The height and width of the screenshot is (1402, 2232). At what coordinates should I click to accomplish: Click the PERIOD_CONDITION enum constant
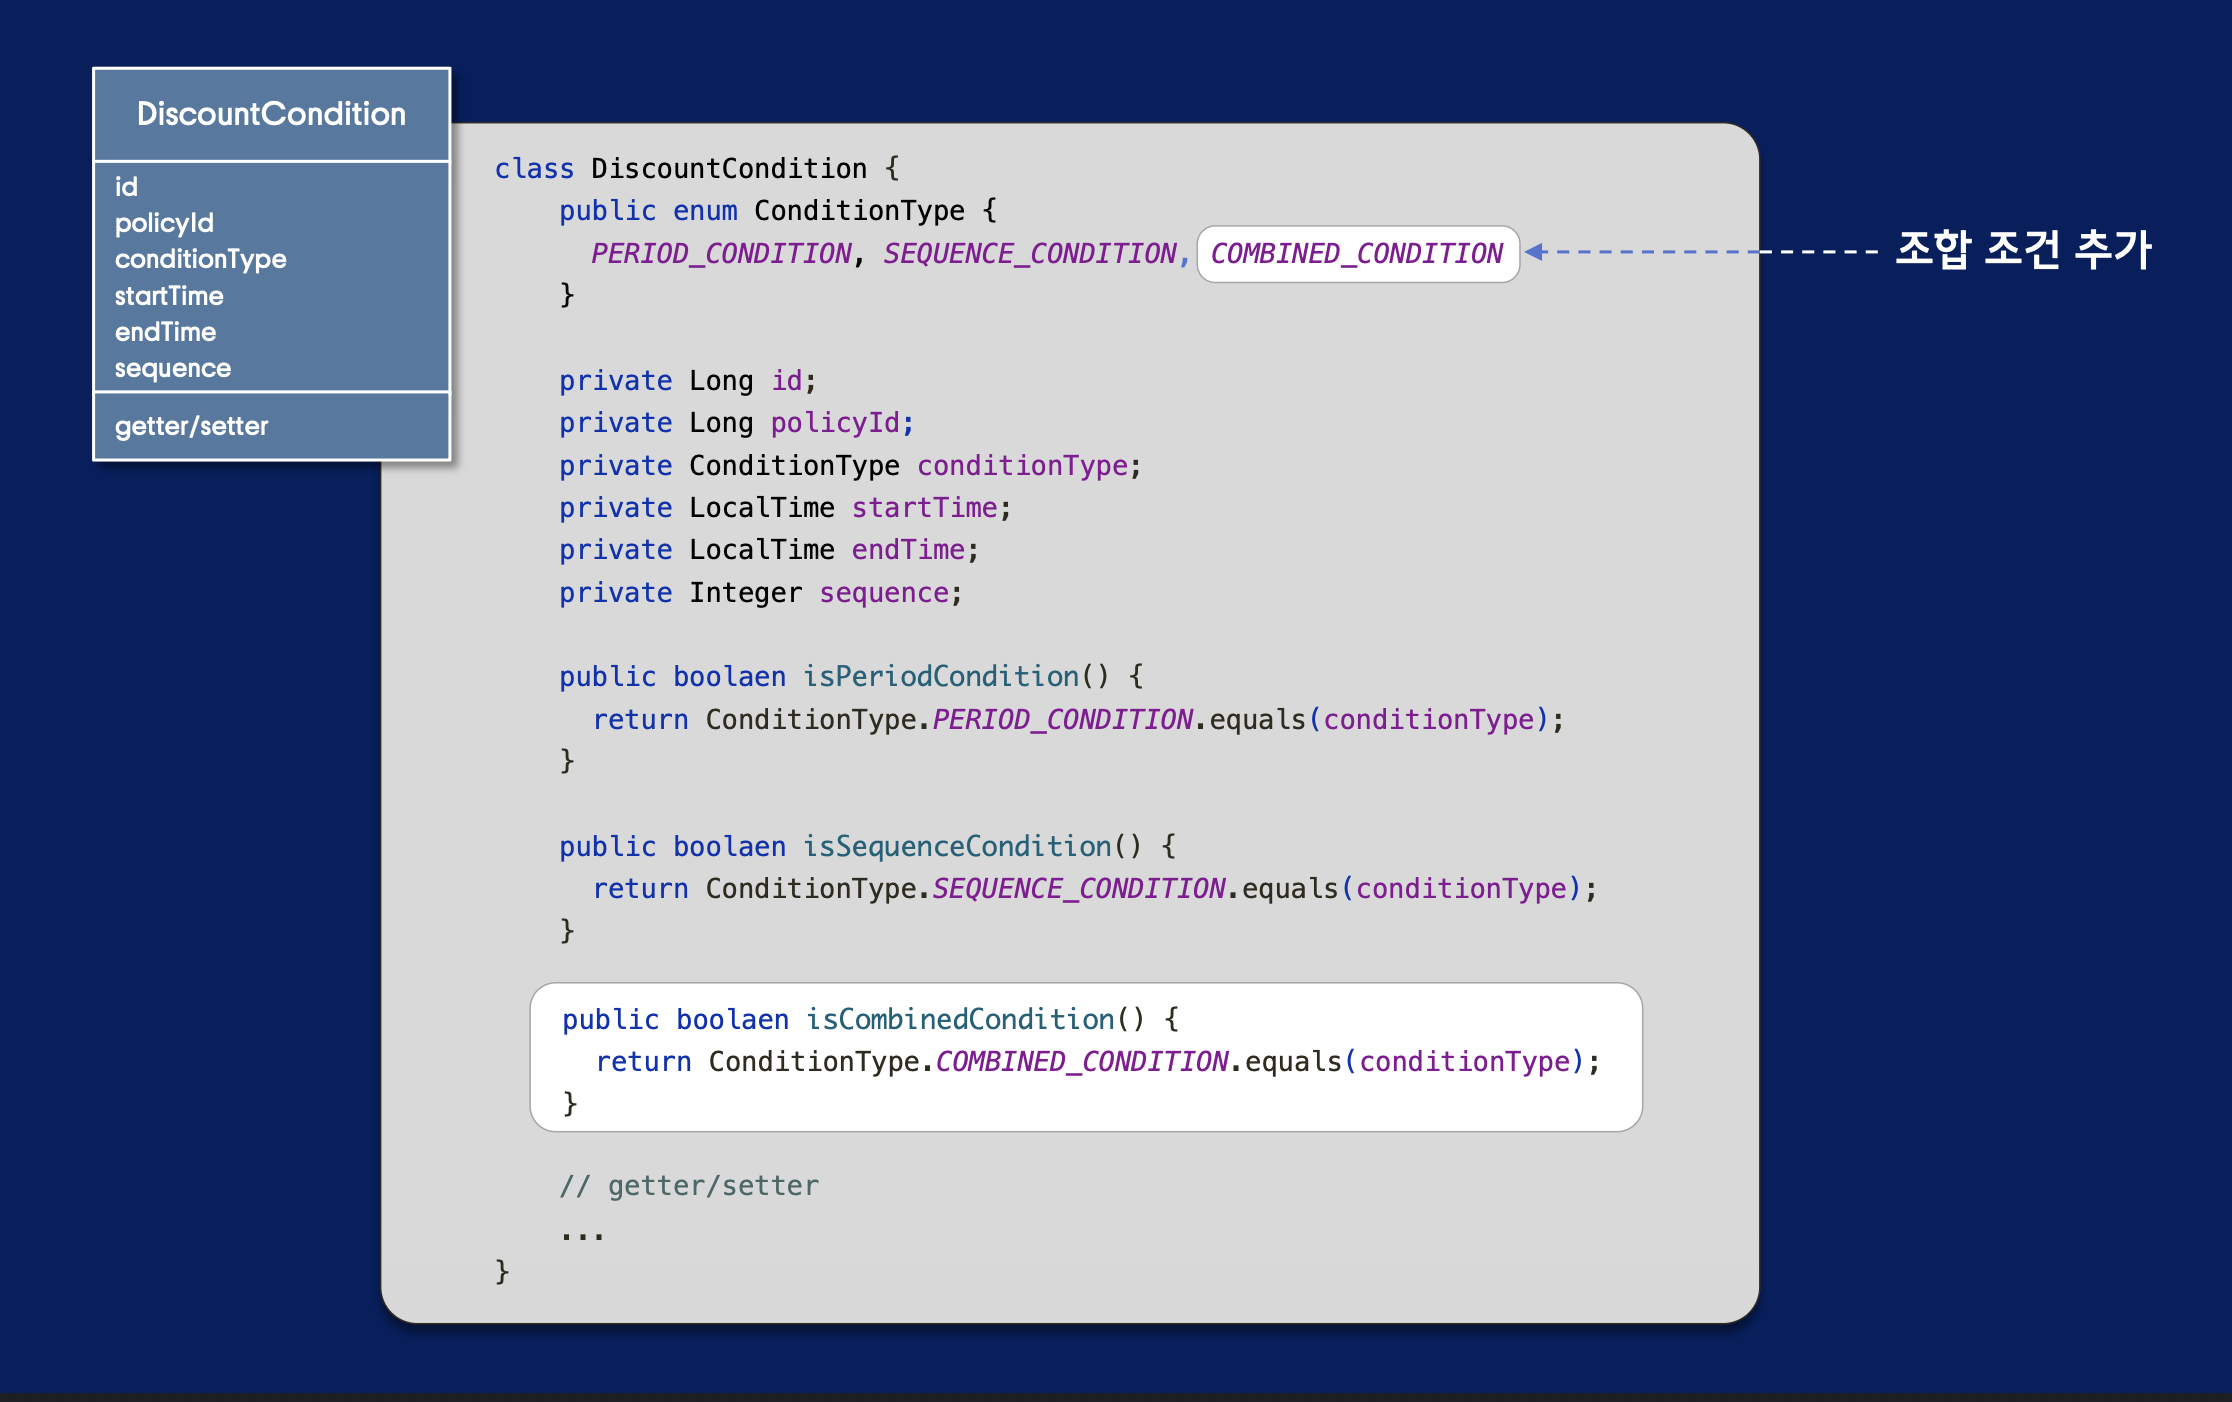pos(720,254)
